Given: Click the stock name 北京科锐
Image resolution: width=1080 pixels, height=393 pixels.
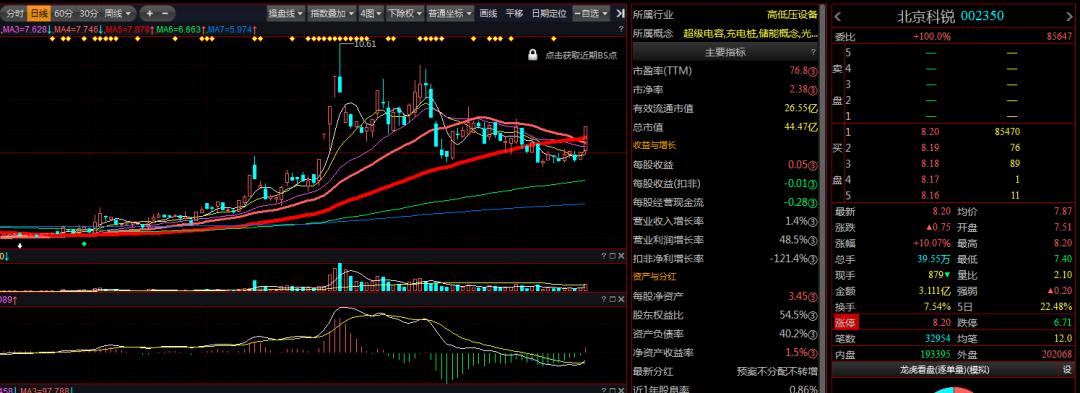Looking at the screenshot, I should pyautogui.click(x=926, y=17).
